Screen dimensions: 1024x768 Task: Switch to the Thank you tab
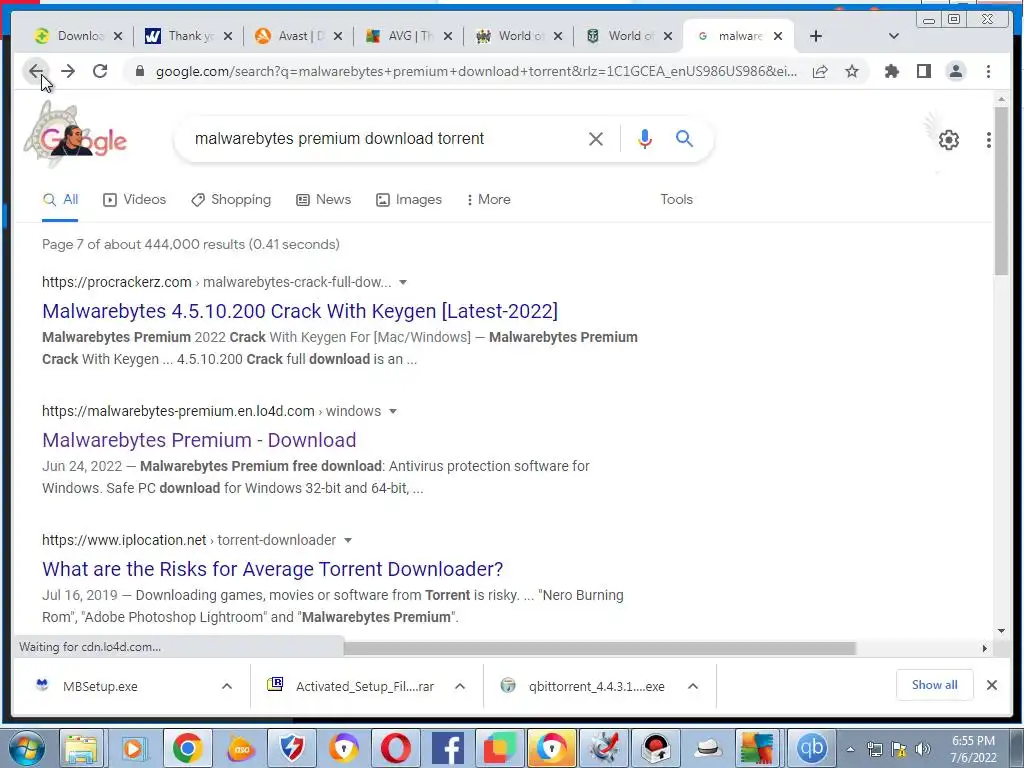[x=189, y=36]
